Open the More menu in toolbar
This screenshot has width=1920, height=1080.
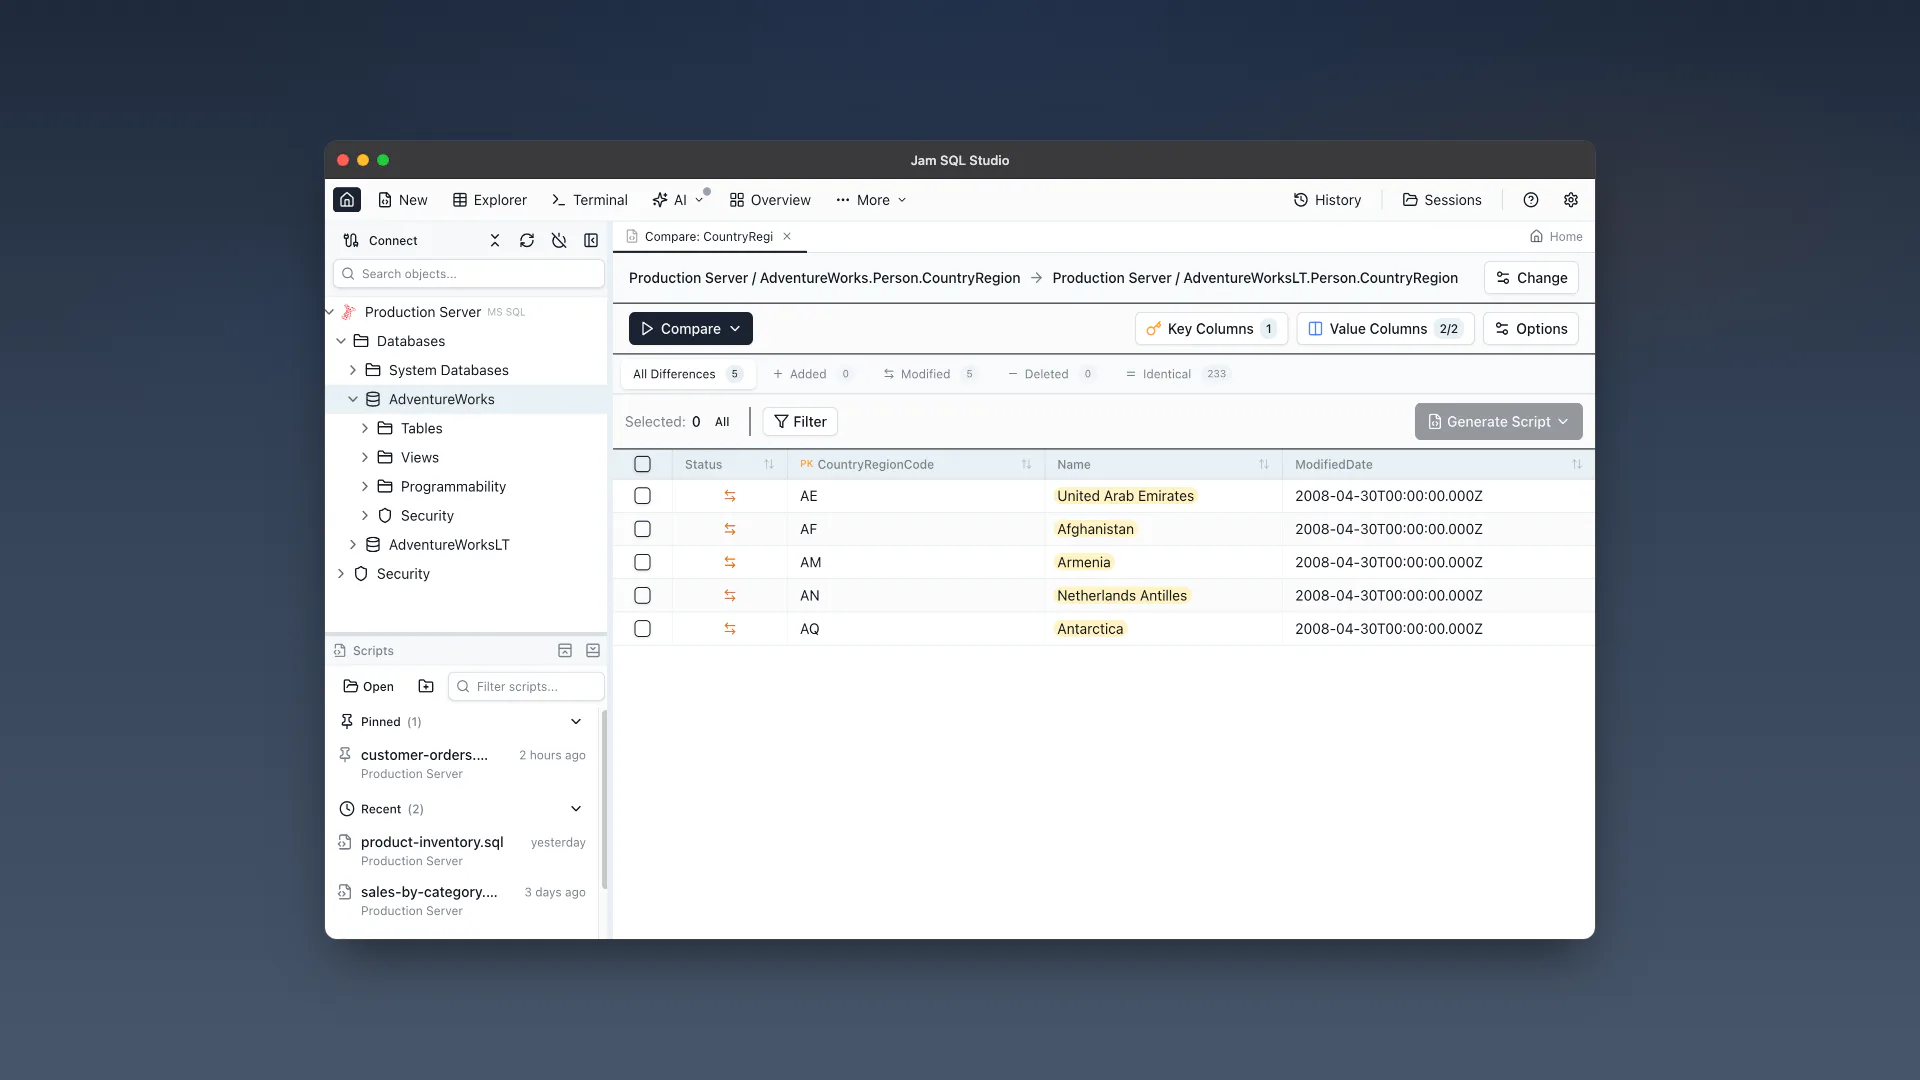click(872, 200)
